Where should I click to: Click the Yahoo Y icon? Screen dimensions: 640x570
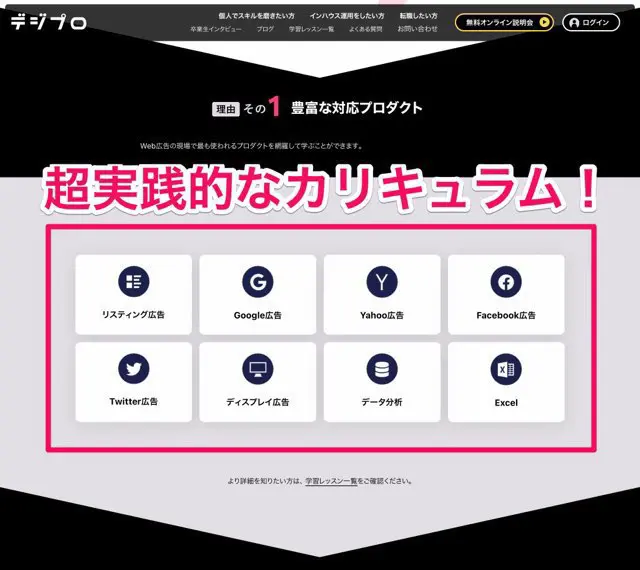click(x=382, y=281)
